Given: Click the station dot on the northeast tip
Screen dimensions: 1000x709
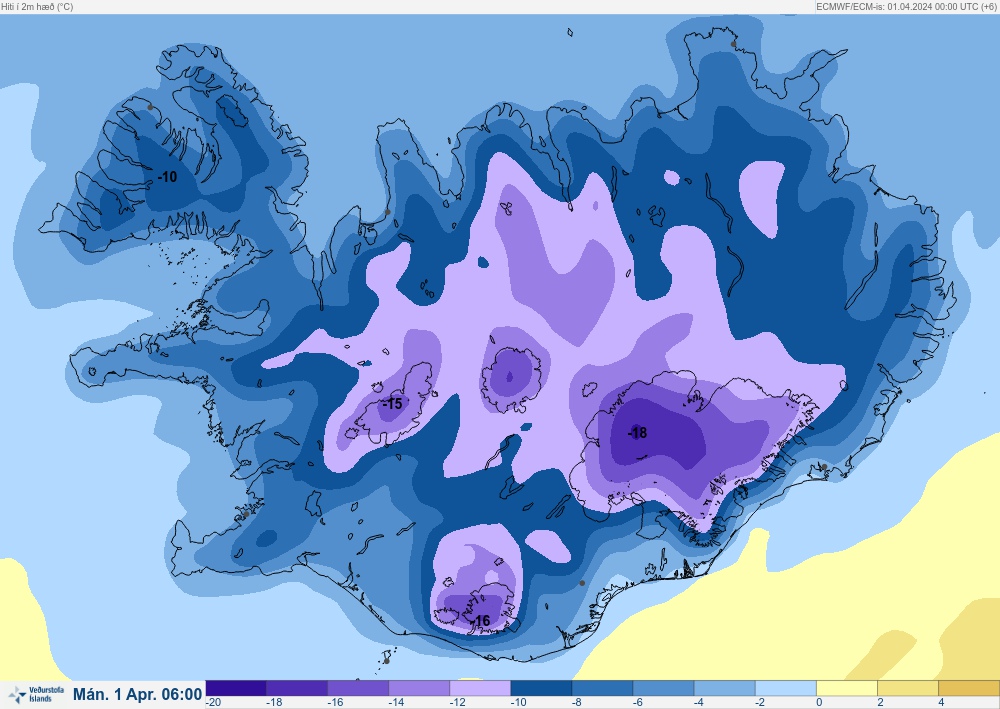Looking at the screenshot, I should [x=733, y=44].
